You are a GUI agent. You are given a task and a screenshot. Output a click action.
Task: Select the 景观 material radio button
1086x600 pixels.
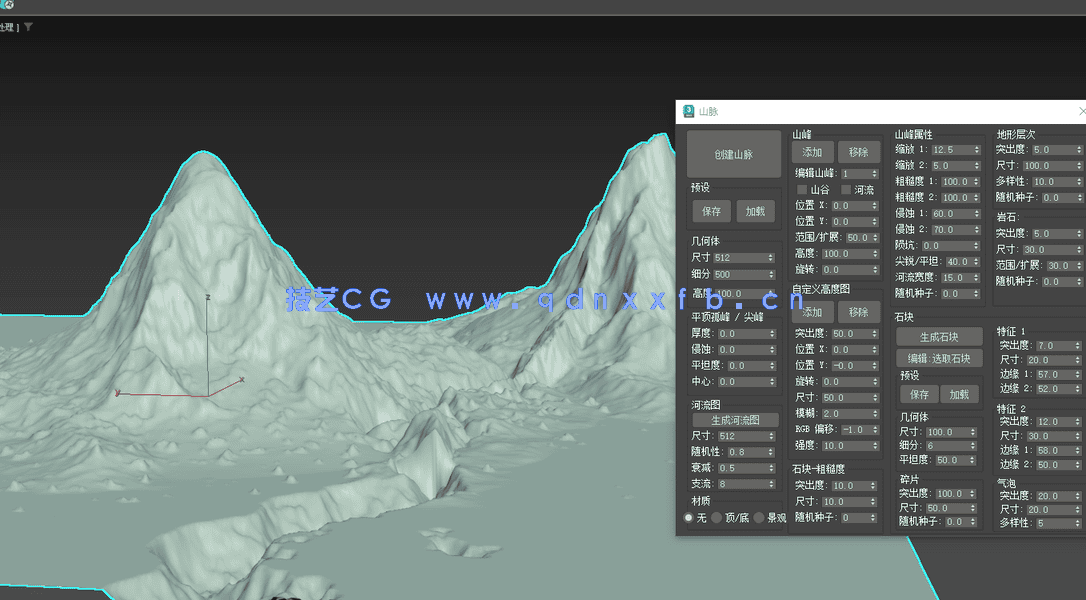click(760, 515)
